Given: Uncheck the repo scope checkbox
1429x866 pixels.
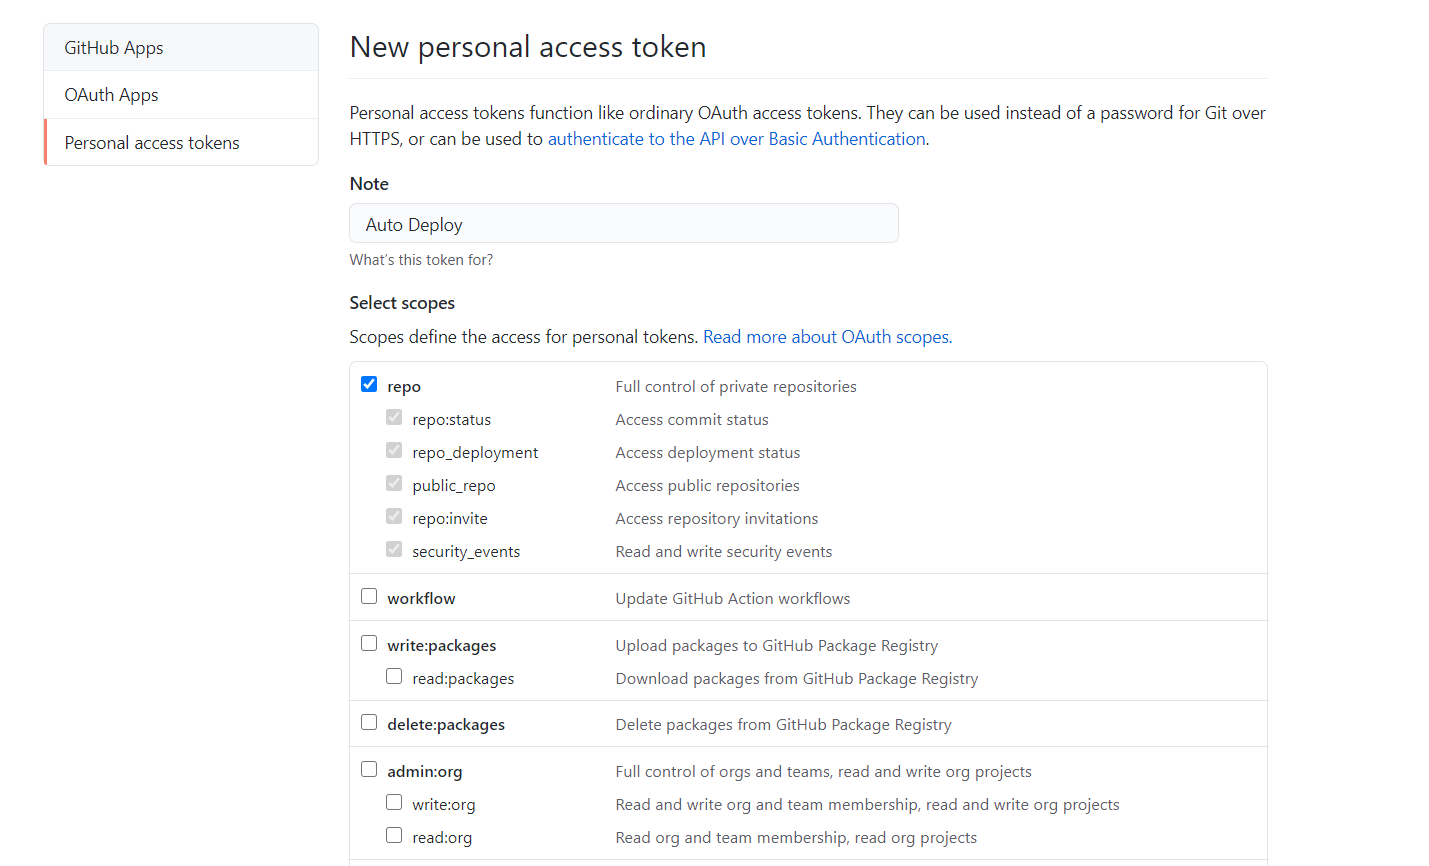Looking at the screenshot, I should [x=369, y=384].
